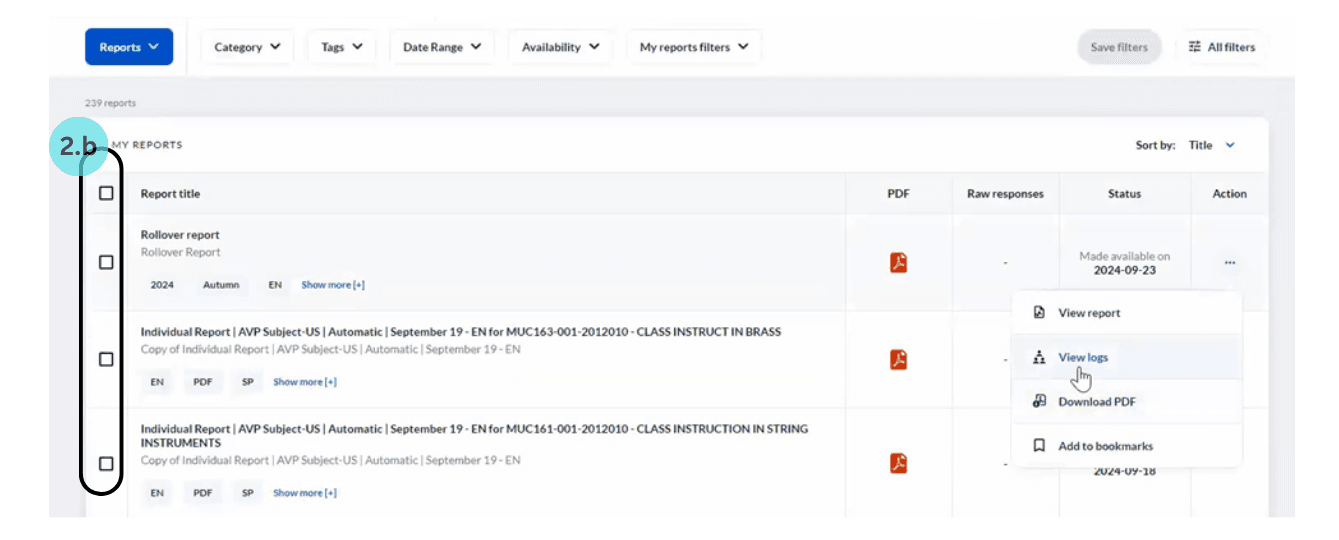Select Download PDF from action menu
Viewport: 1339px width, 540px height.
point(1126,401)
